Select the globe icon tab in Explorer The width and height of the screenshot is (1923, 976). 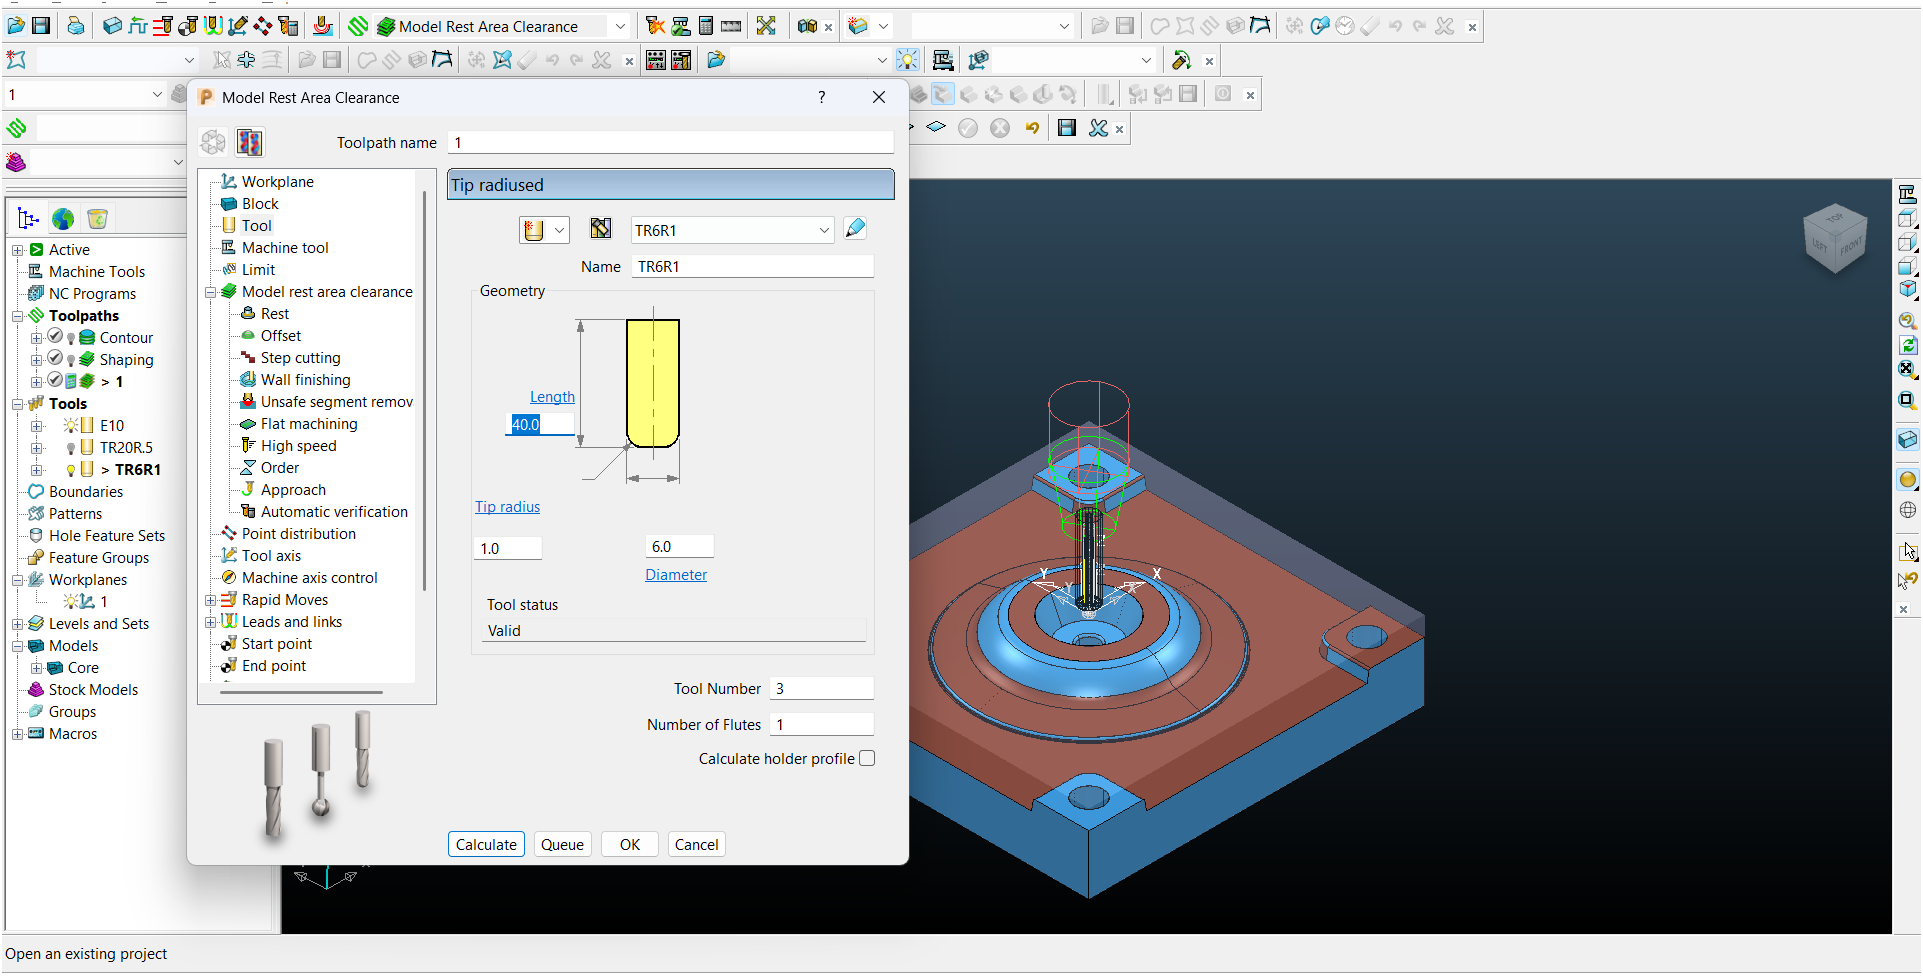[x=63, y=219]
